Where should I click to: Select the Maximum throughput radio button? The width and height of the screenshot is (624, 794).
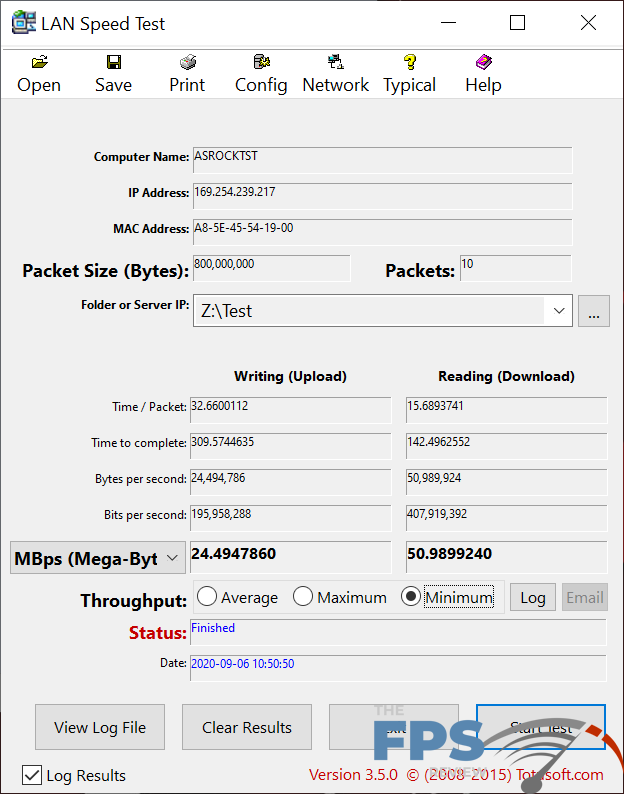(x=303, y=597)
